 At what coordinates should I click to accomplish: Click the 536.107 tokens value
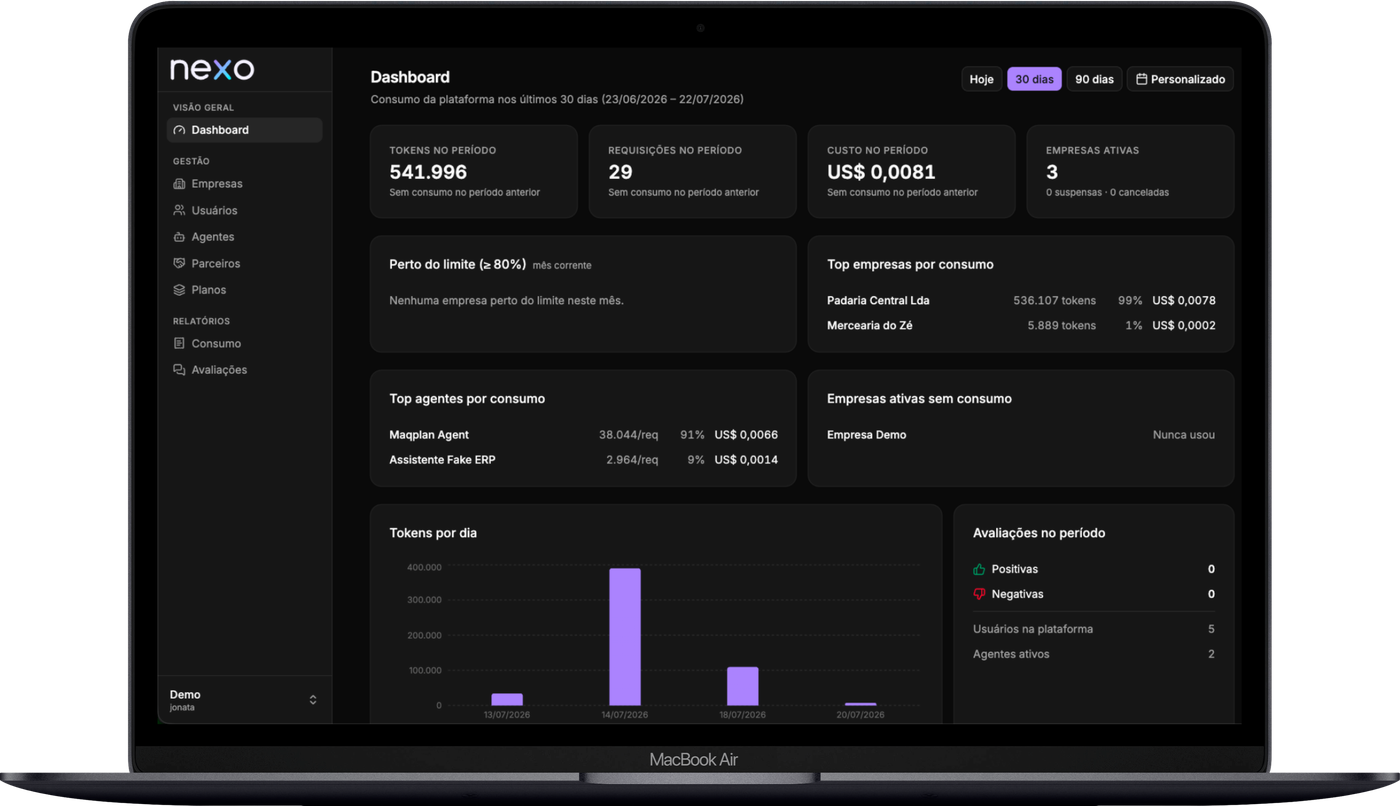pyautogui.click(x=1054, y=300)
